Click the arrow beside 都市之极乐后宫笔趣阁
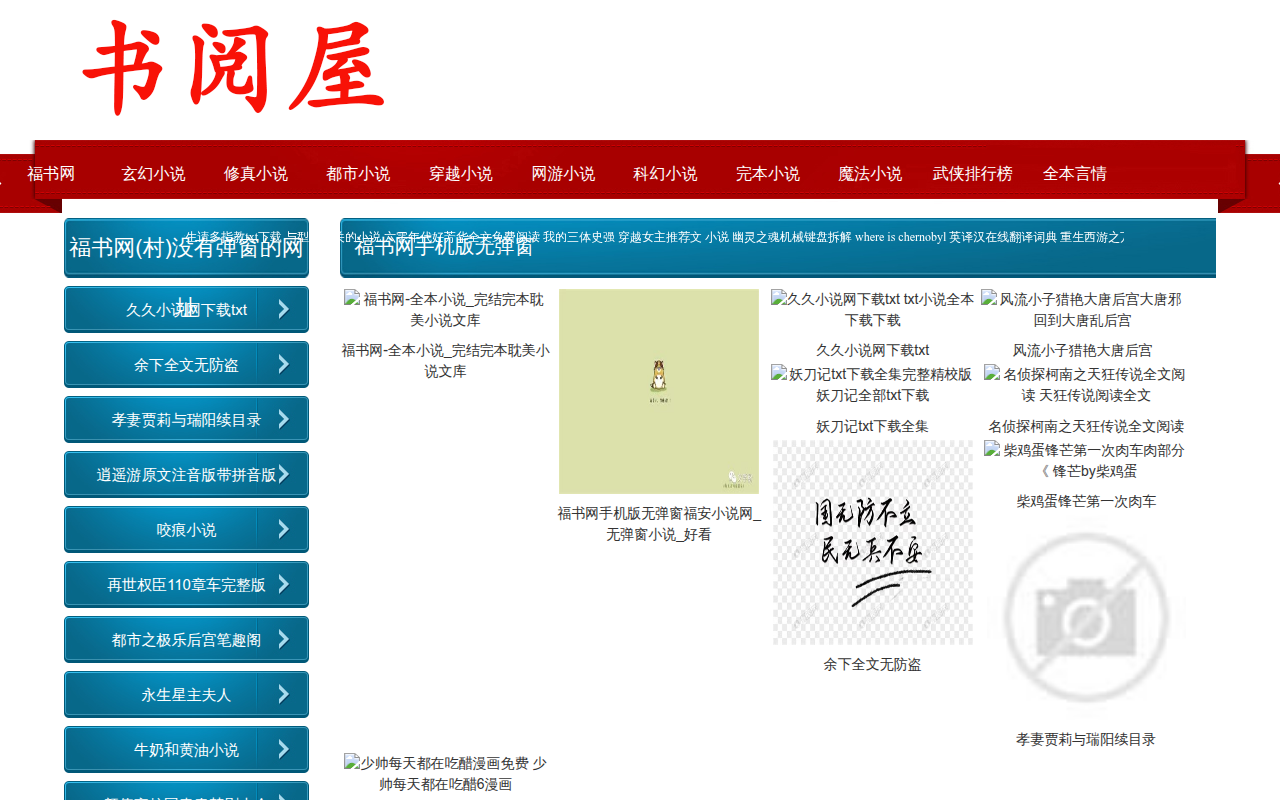The image size is (1280, 800). coord(283,639)
